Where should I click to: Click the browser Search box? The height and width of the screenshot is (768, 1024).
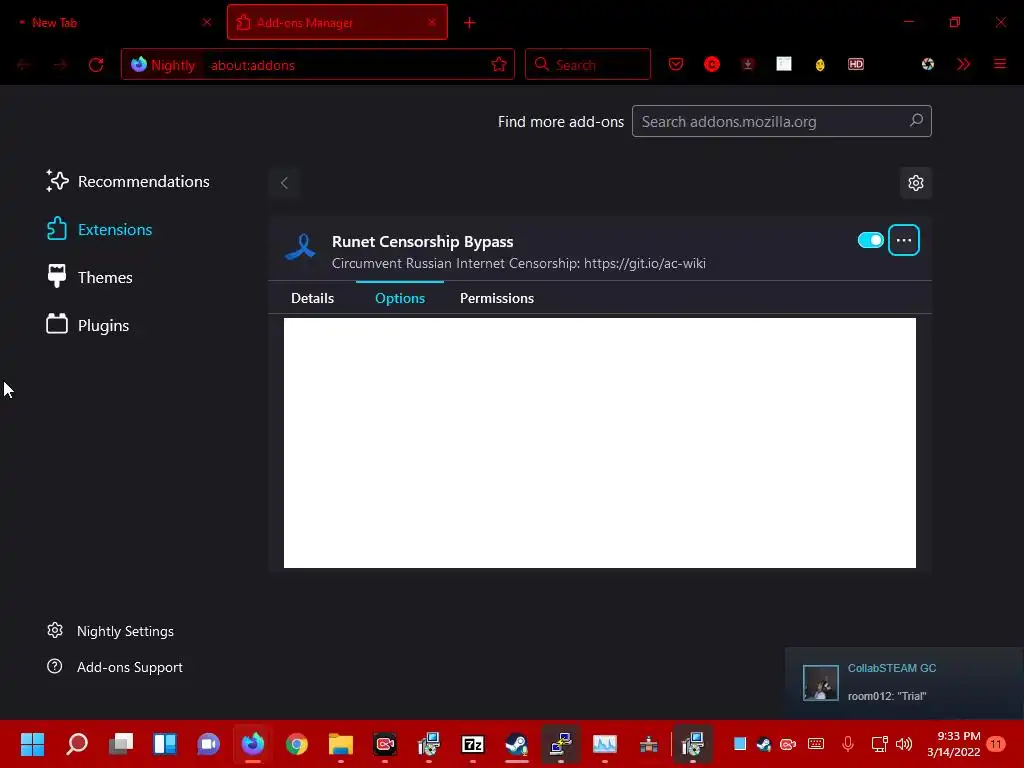[x=588, y=64]
